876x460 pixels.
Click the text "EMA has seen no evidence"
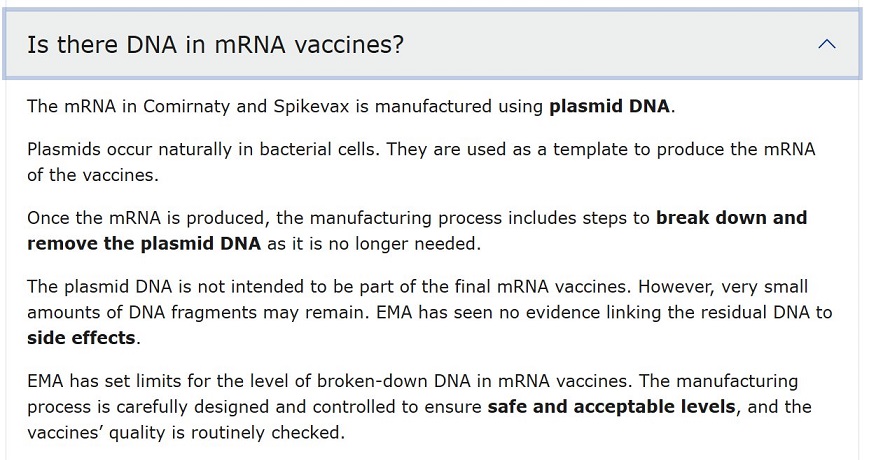tap(459, 312)
